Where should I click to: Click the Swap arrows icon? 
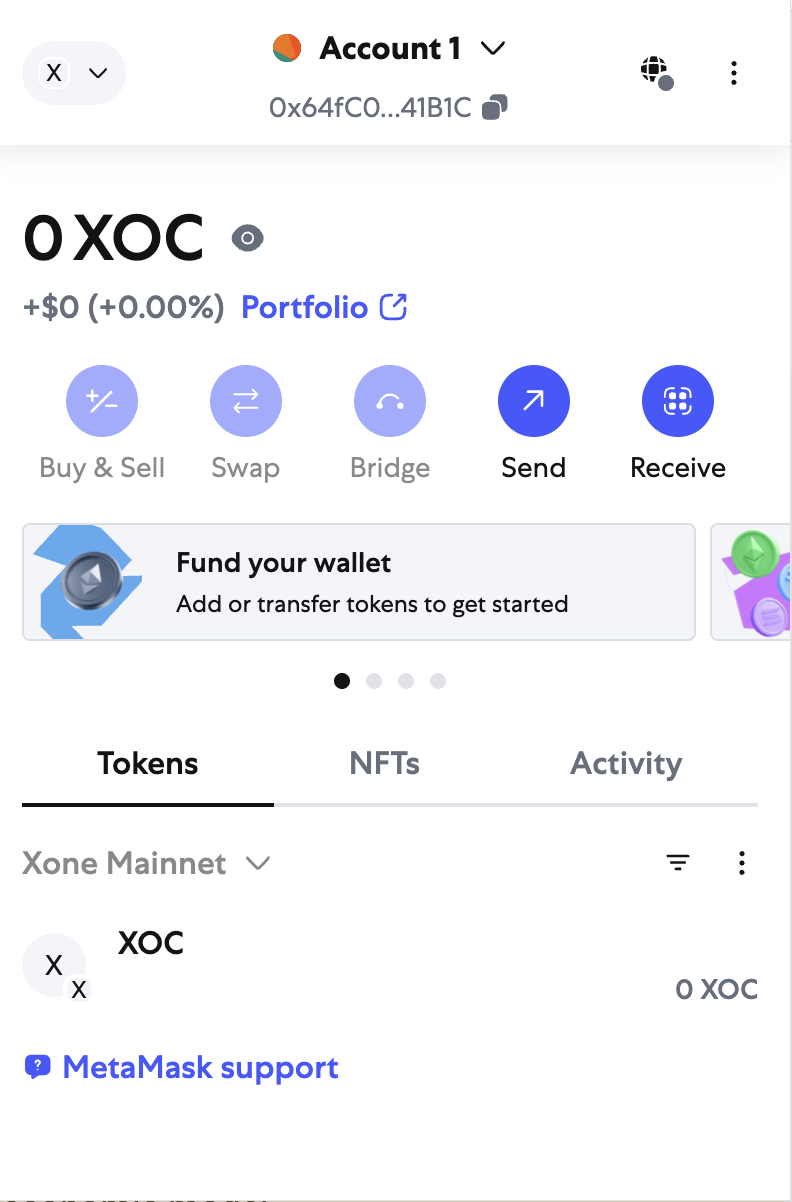tap(246, 402)
